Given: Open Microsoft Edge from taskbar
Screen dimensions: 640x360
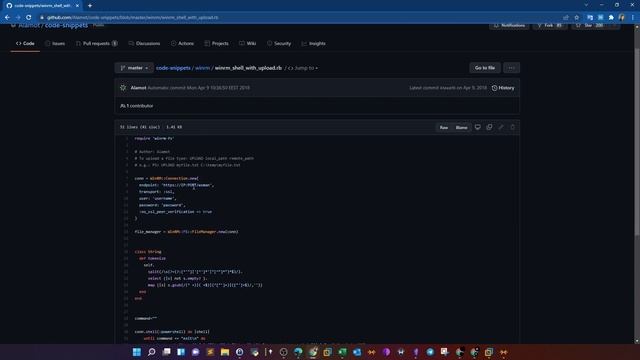Looking at the screenshot, I should (x=298, y=352).
